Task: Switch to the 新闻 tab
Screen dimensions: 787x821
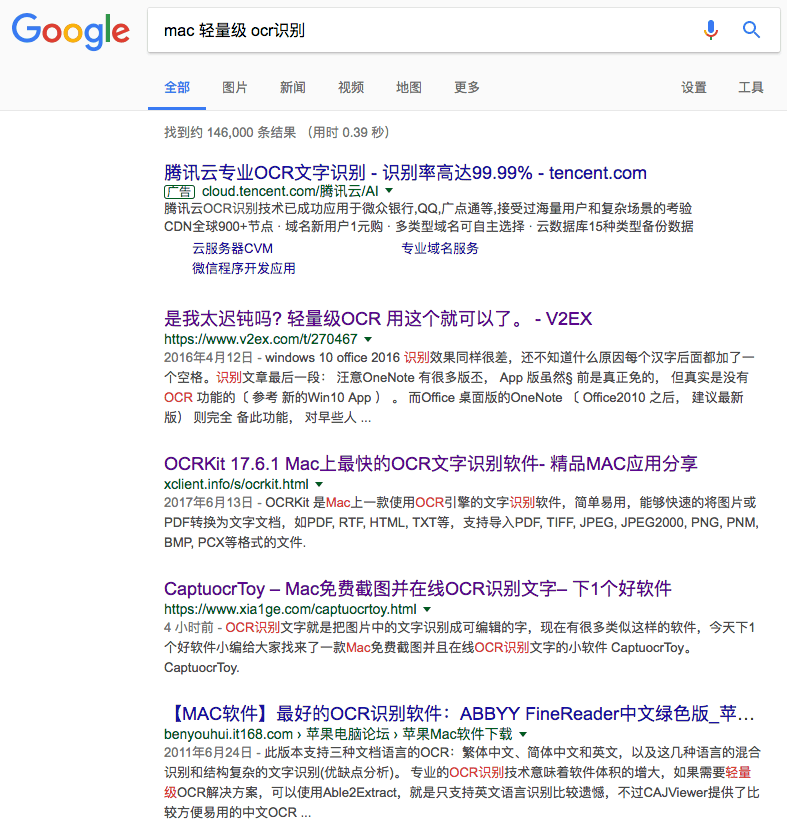Action: pyautogui.click(x=293, y=87)
